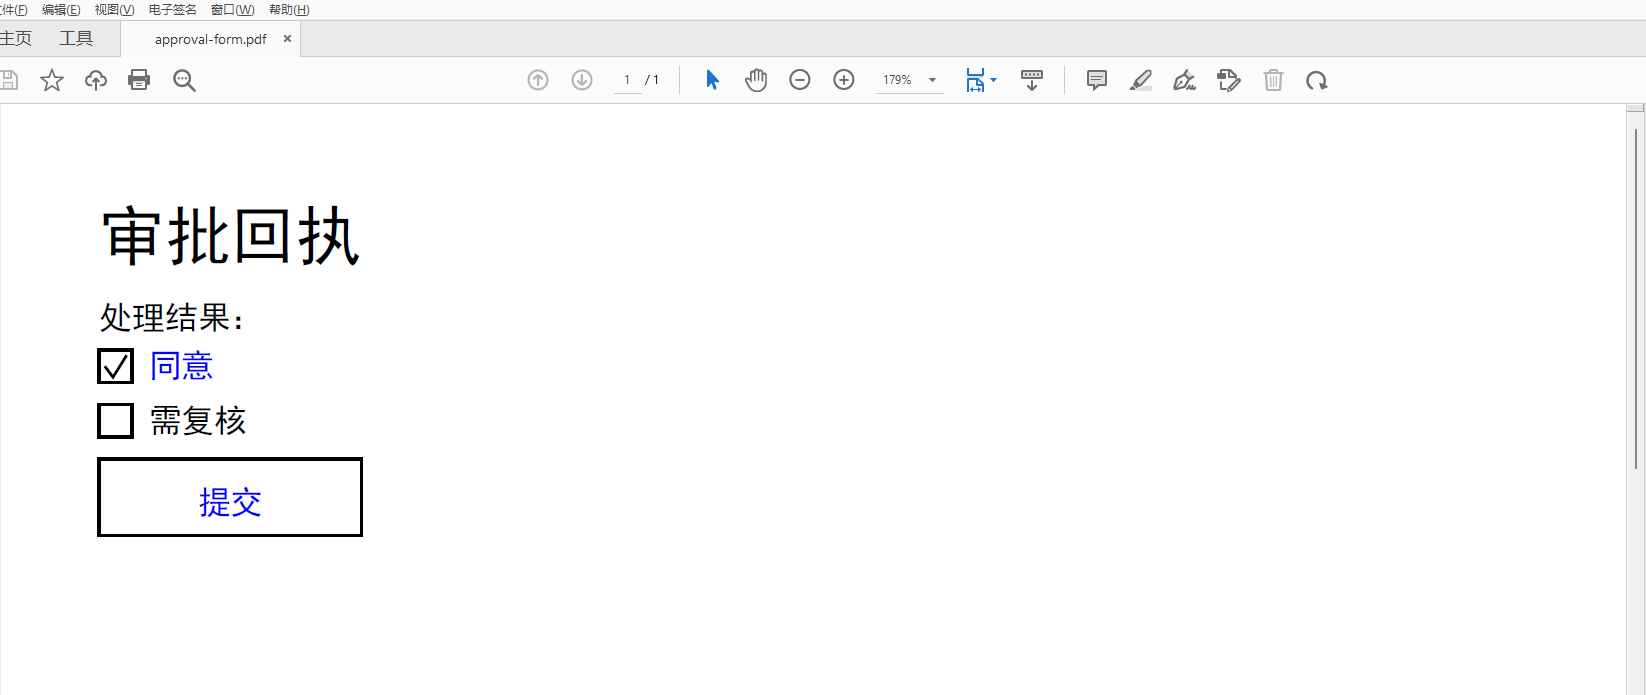Upload file to cloud icon
This screenshot has height=695, width=1646.
tap(96, 80)
